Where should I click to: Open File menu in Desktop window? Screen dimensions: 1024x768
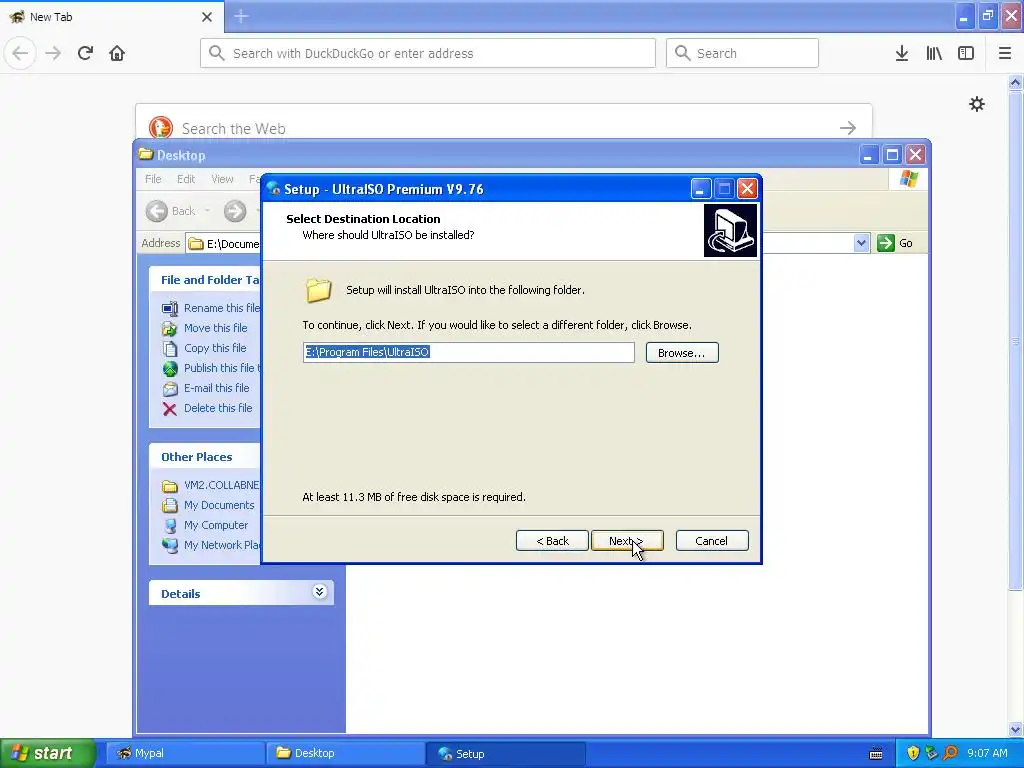(x=153, y=179)
